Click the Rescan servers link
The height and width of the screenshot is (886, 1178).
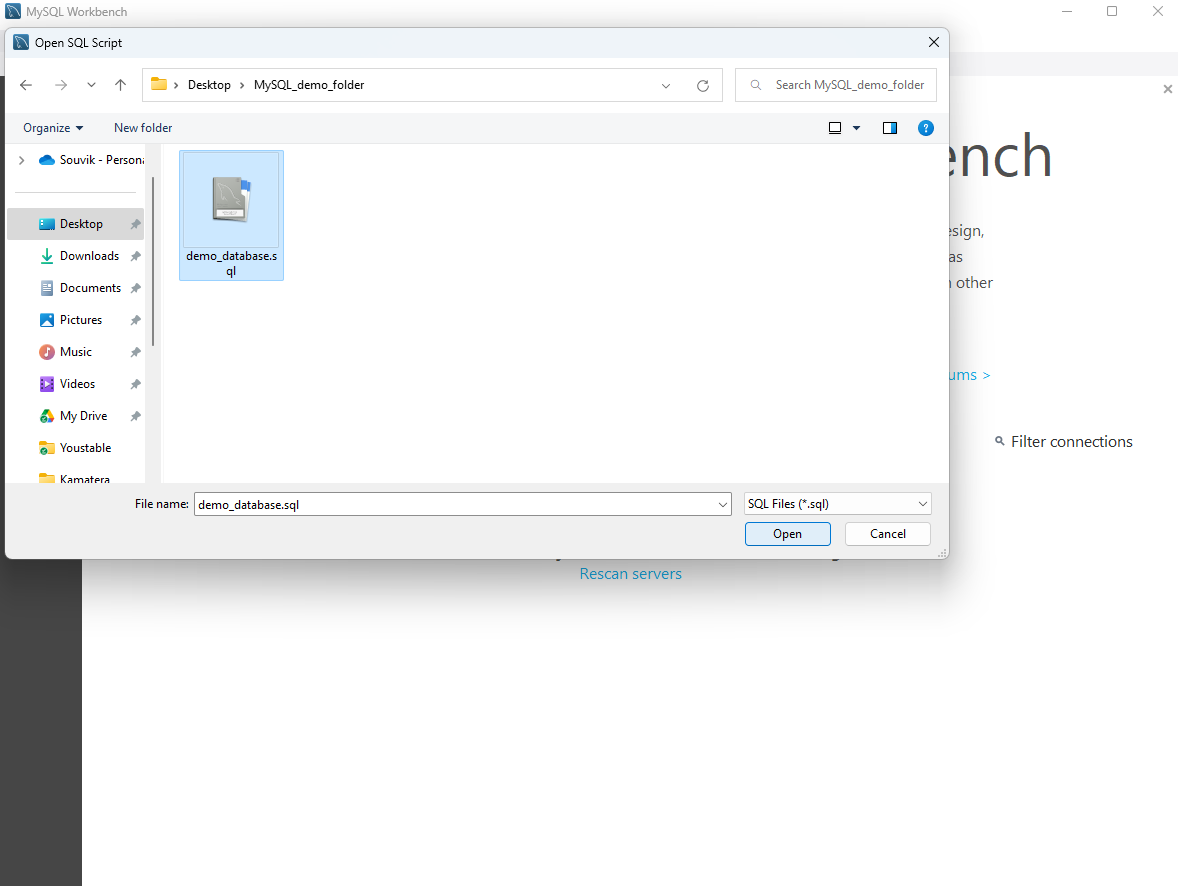pyautogui.click(x=630, y=573)
